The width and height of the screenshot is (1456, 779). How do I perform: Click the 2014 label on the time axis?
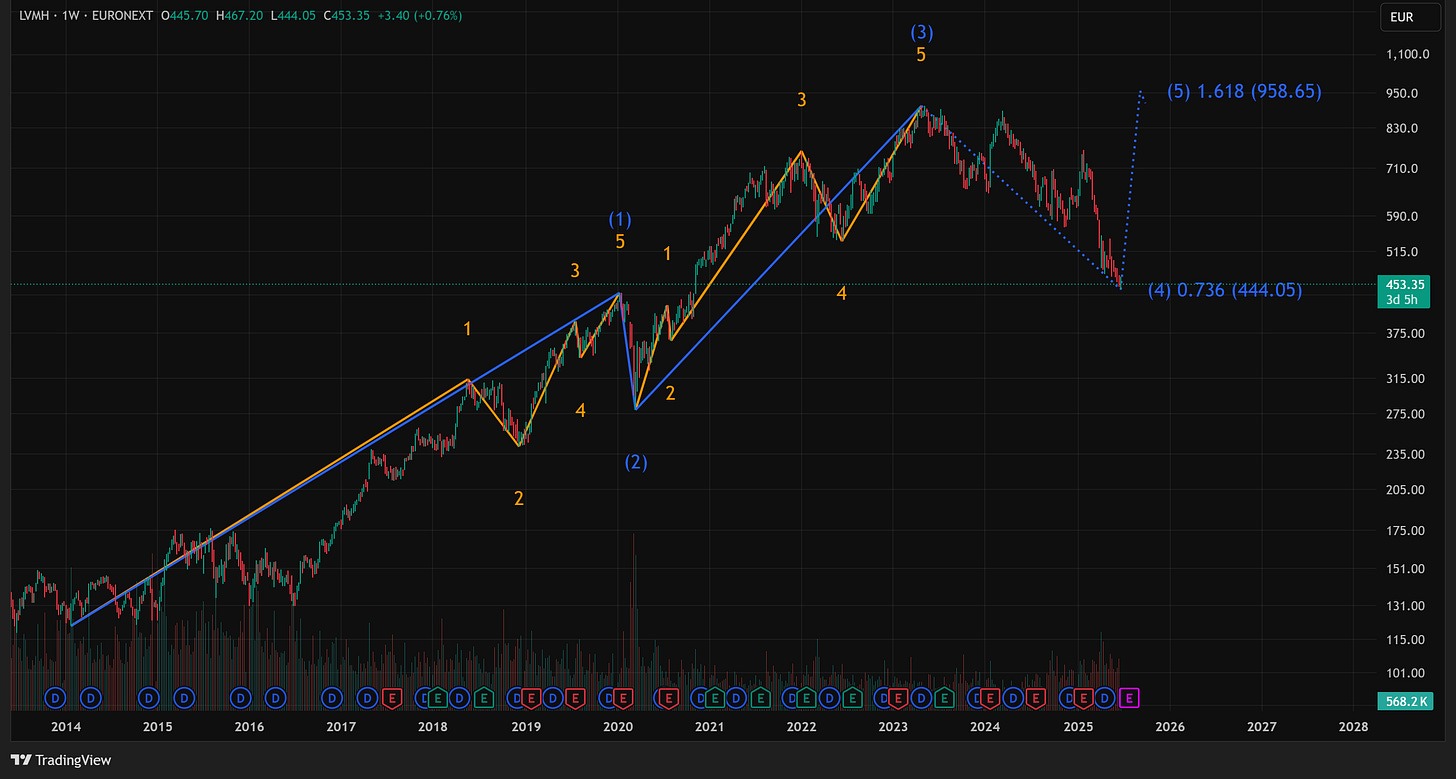coord(65,727)
